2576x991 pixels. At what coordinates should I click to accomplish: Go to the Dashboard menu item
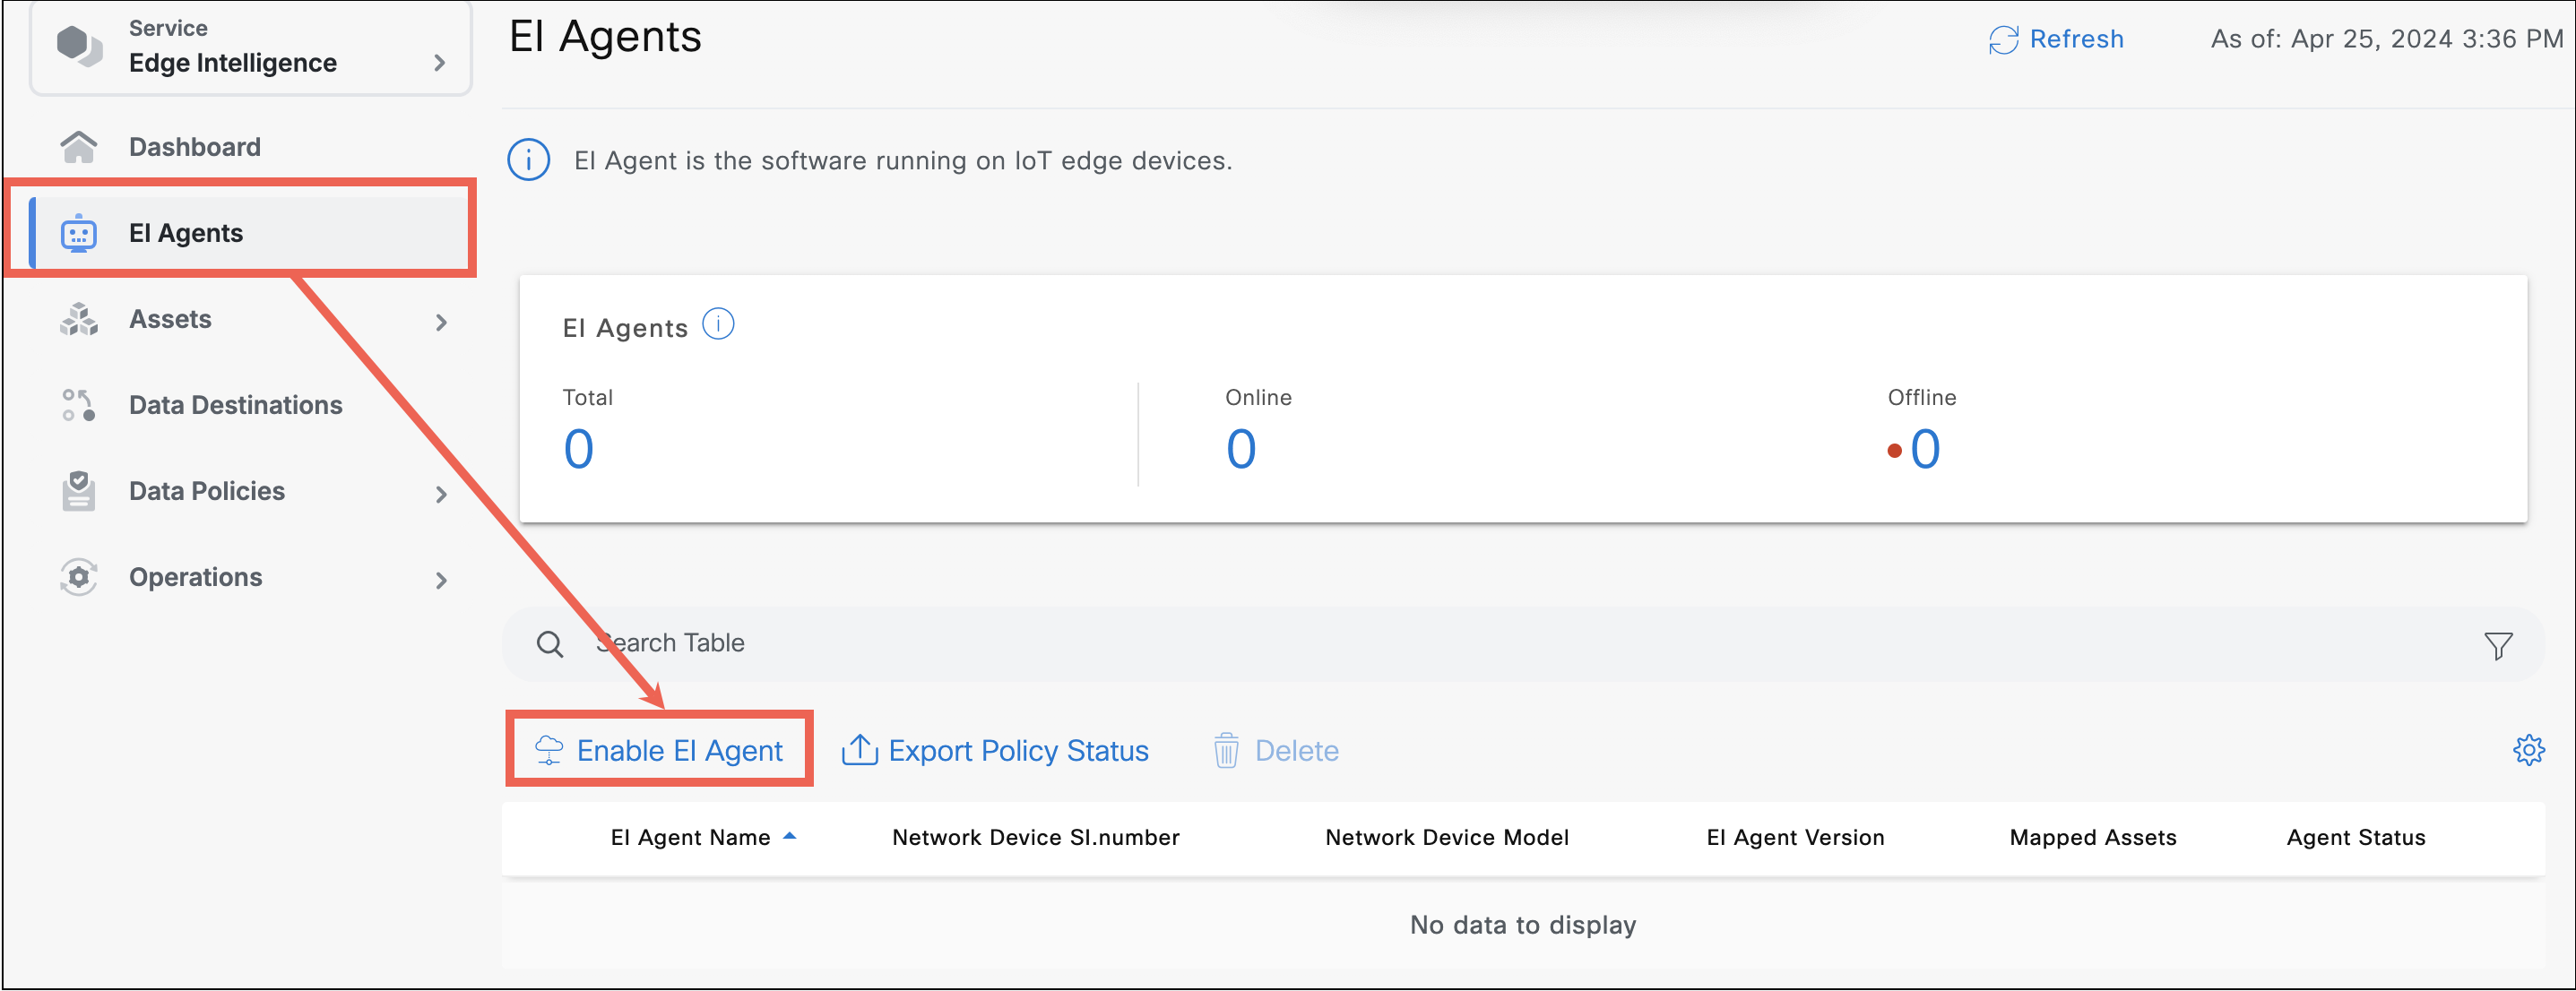pos(195,147)
